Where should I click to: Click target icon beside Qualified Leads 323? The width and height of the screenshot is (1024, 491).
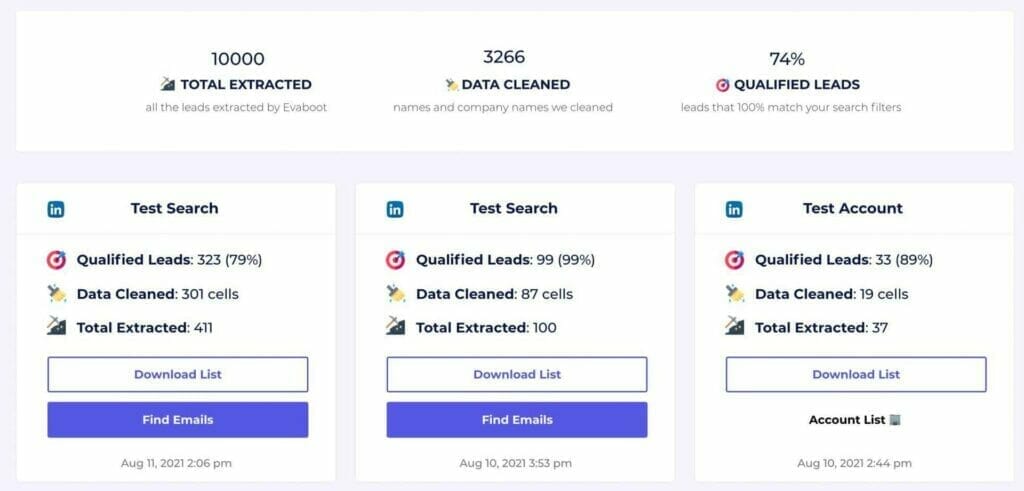pos(57,260)
